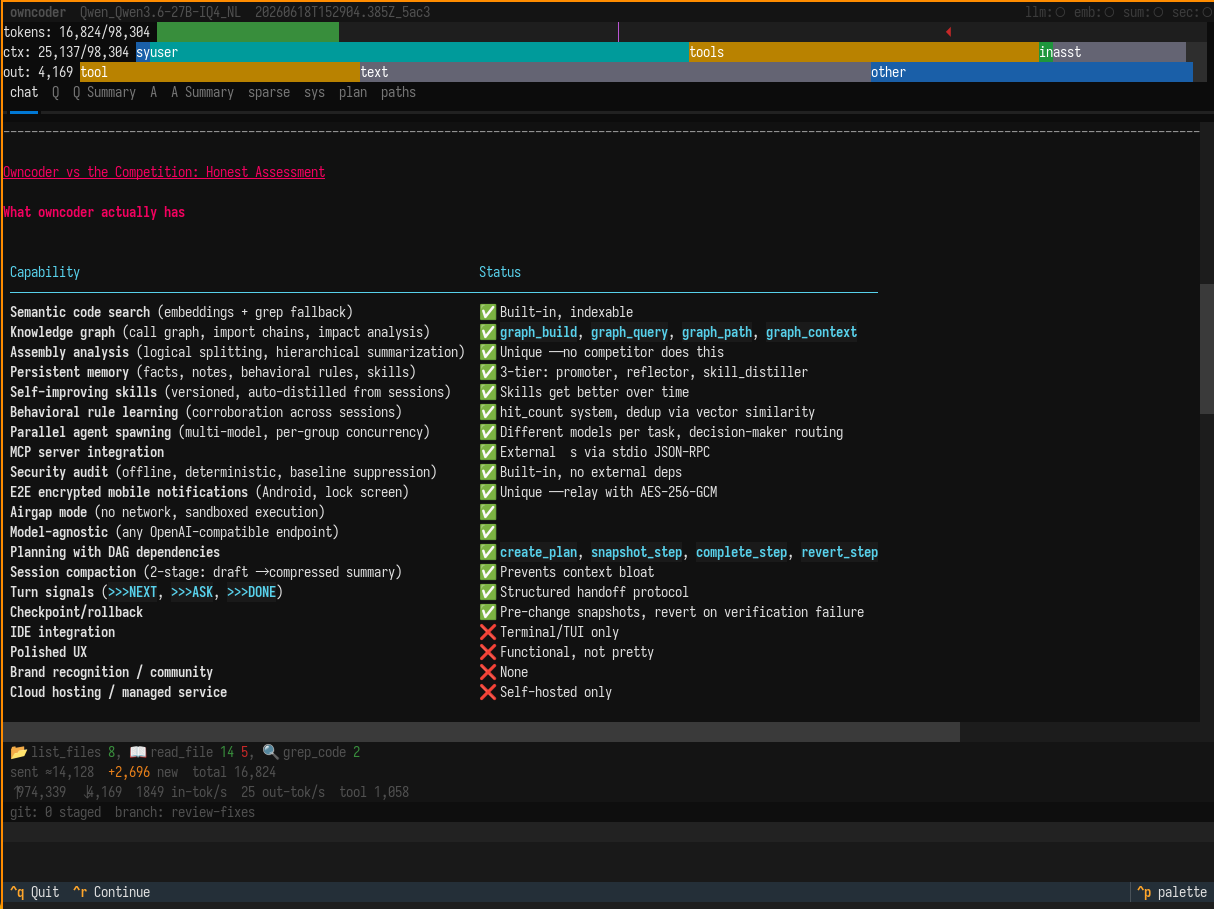Click the grep_code magnifier icon
This screenshot has height=909, width=1214.
click(x=270, y=752)
